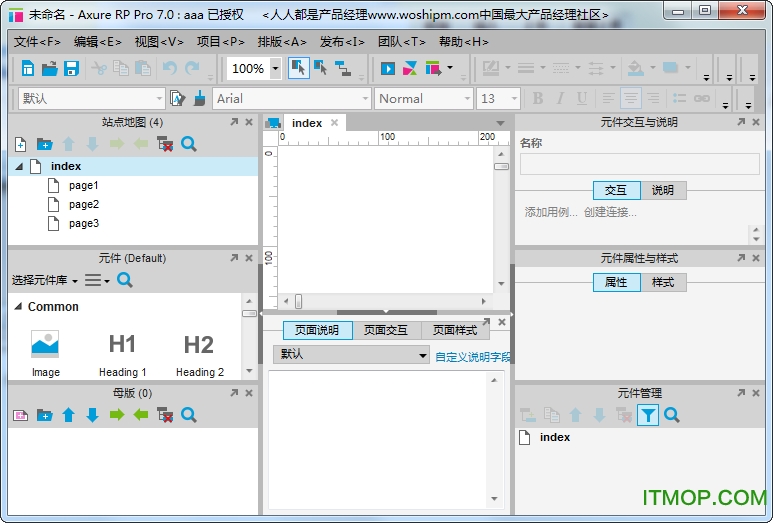773x523 pixels.
Task: Click the 自定义说明字段 link
Action: point(472,356)
